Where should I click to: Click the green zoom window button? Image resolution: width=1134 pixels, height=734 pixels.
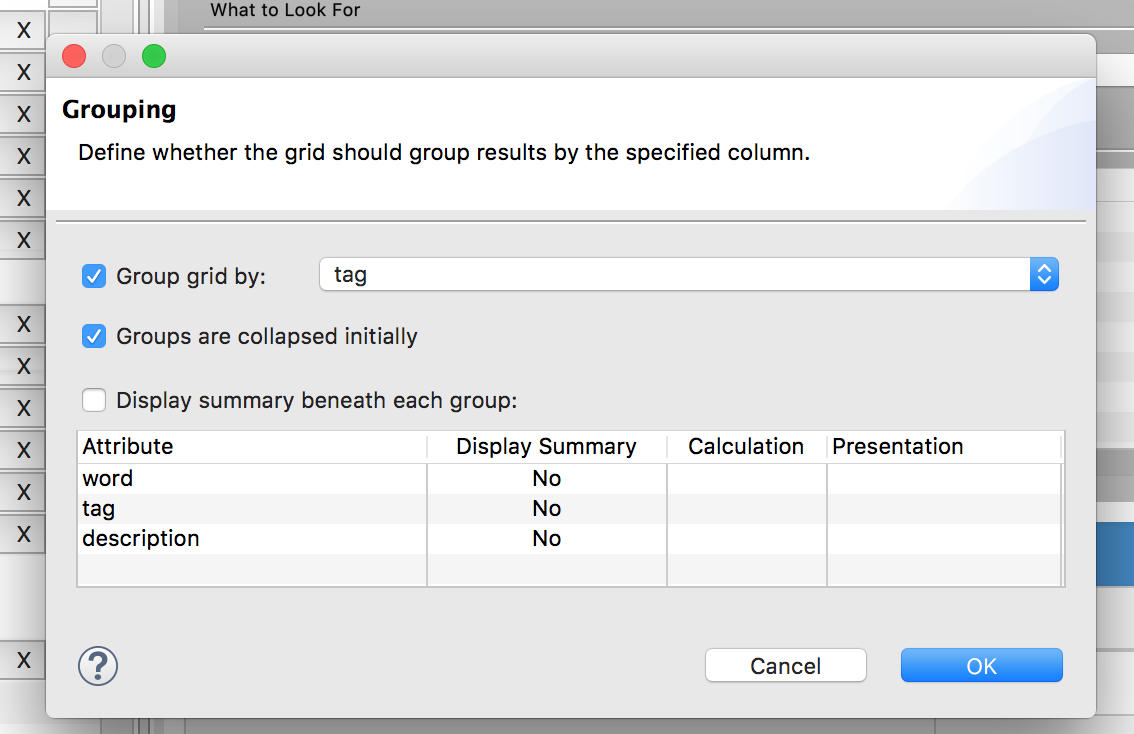coord(154,56)
